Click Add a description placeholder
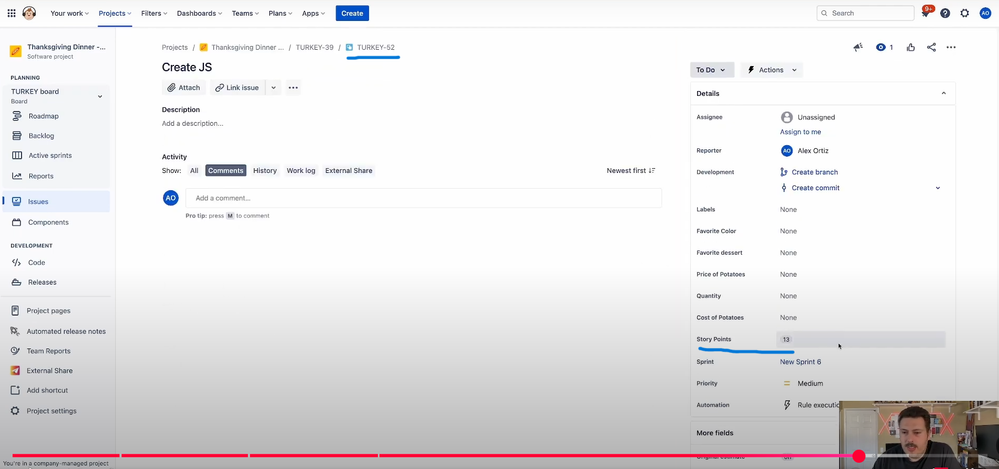This screenshot has height=469, width=999. [192, 124]
